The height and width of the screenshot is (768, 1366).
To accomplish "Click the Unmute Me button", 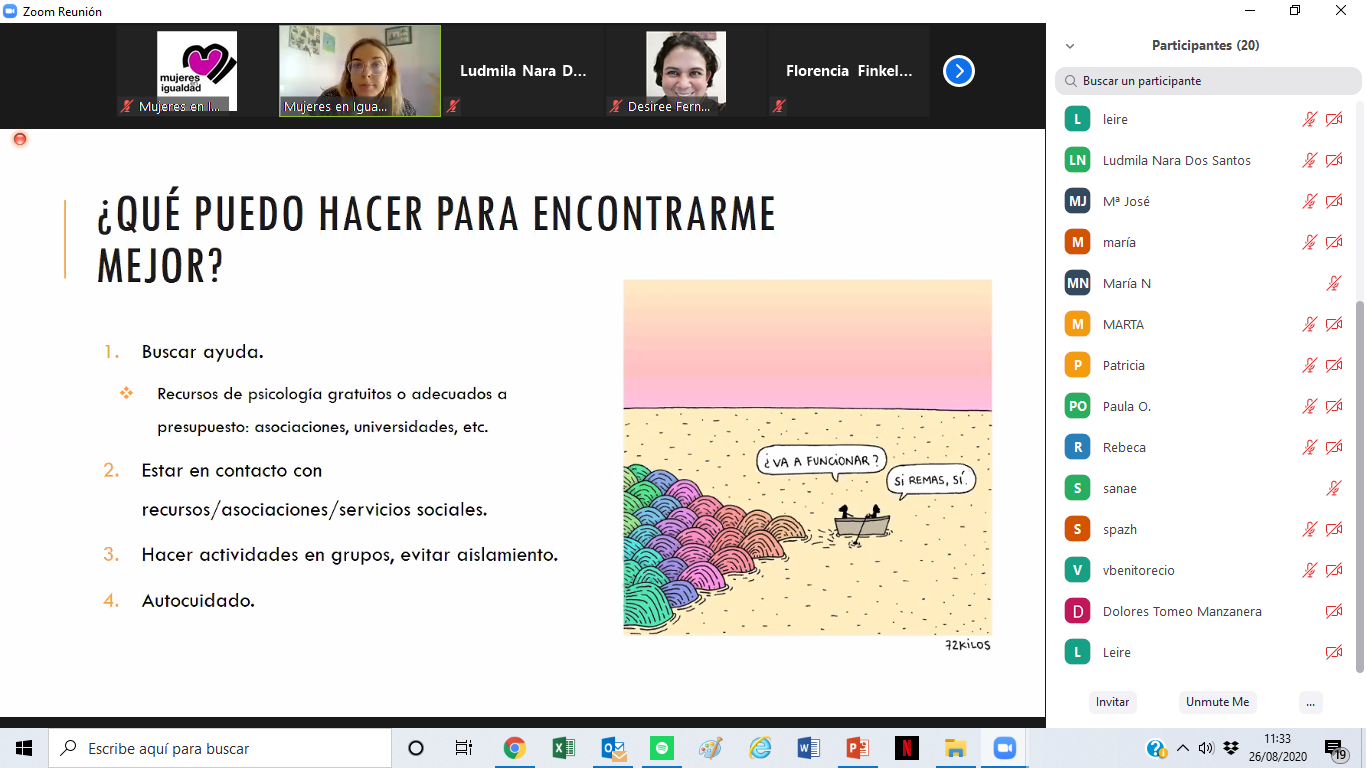I will point(1217,702).
